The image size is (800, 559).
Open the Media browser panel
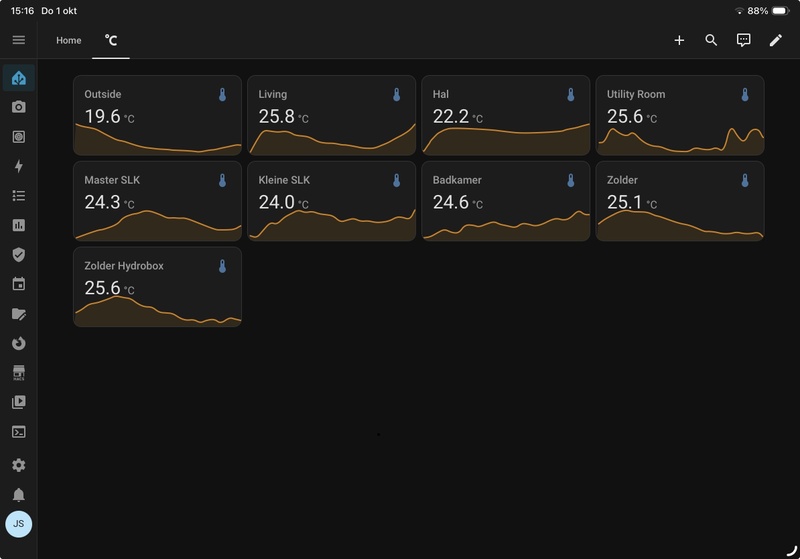(x=19, y=402)
